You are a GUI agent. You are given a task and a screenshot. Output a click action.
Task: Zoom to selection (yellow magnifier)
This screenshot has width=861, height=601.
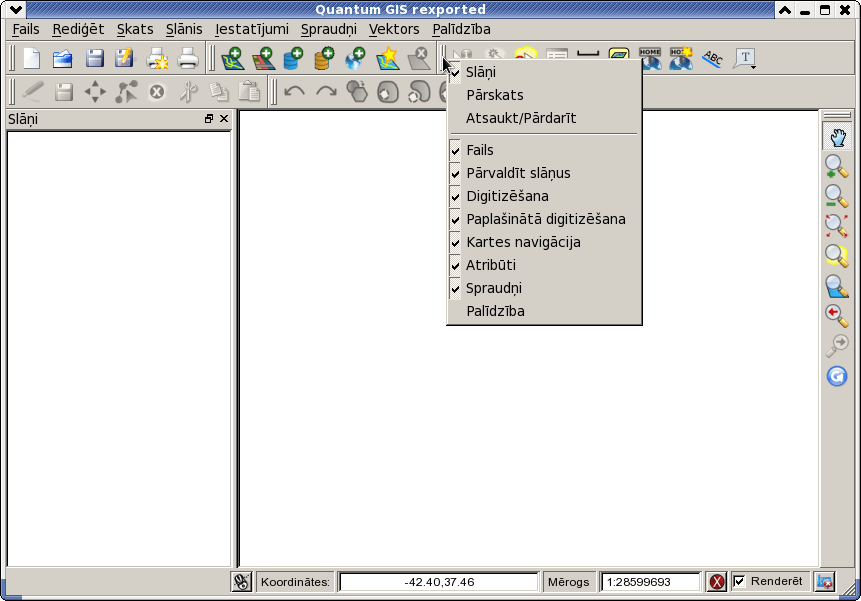837,255
